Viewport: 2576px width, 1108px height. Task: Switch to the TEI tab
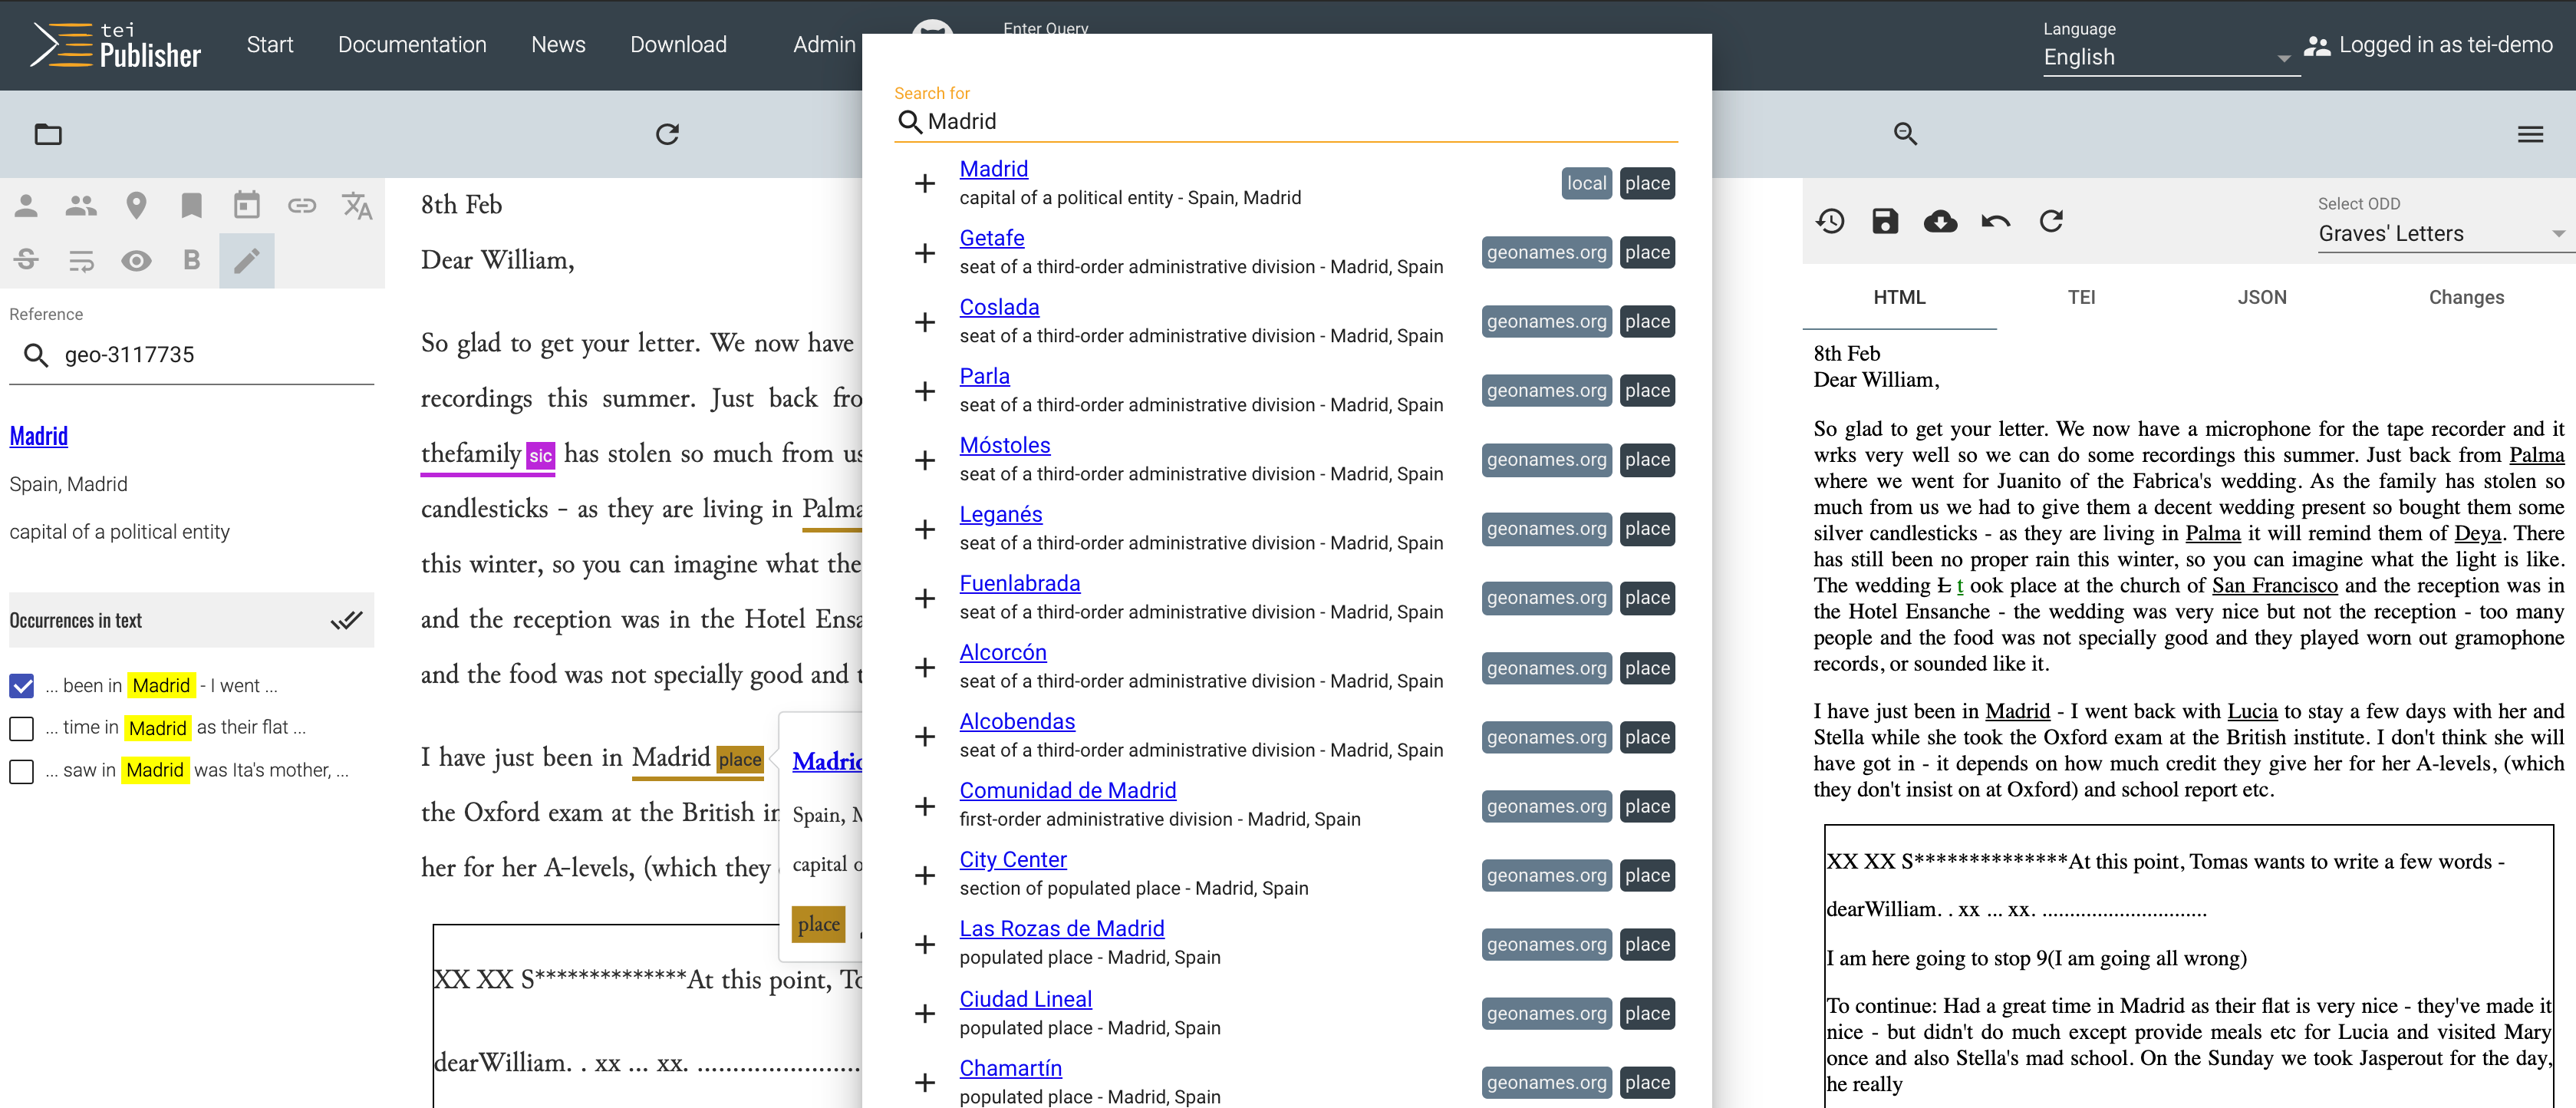tap(2081, 297)
